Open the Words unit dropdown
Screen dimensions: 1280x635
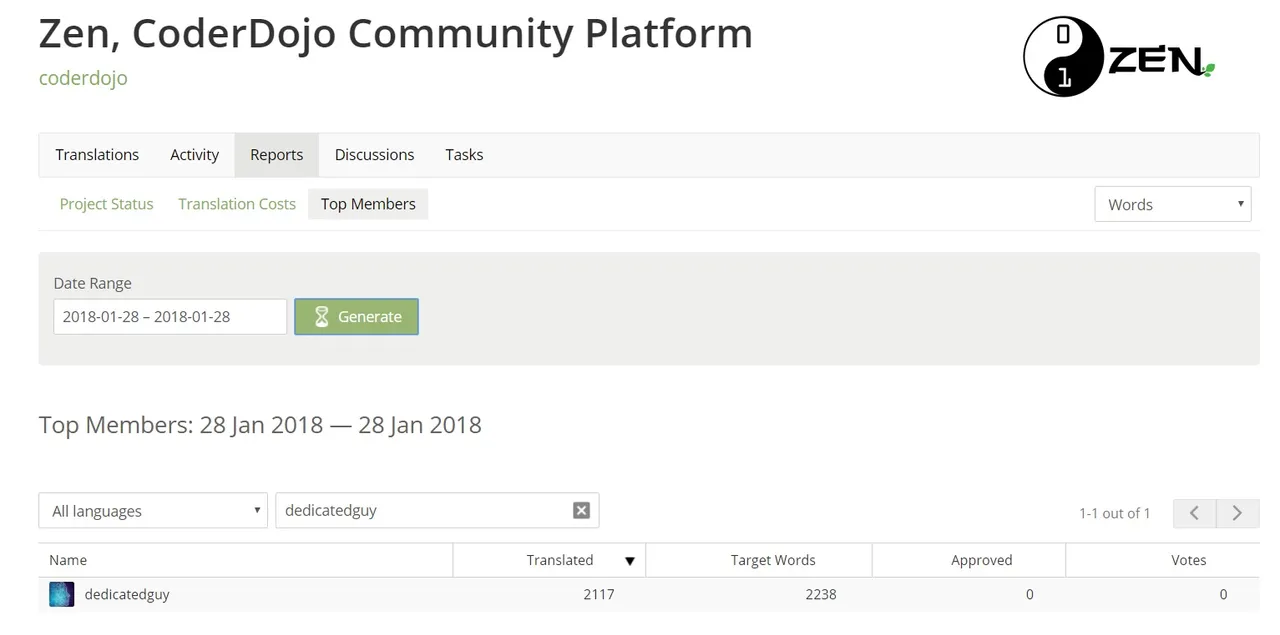(1173, 204)
